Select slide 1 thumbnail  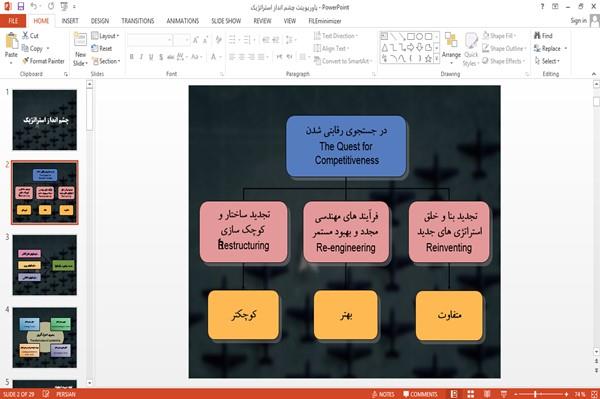[45, 120]
